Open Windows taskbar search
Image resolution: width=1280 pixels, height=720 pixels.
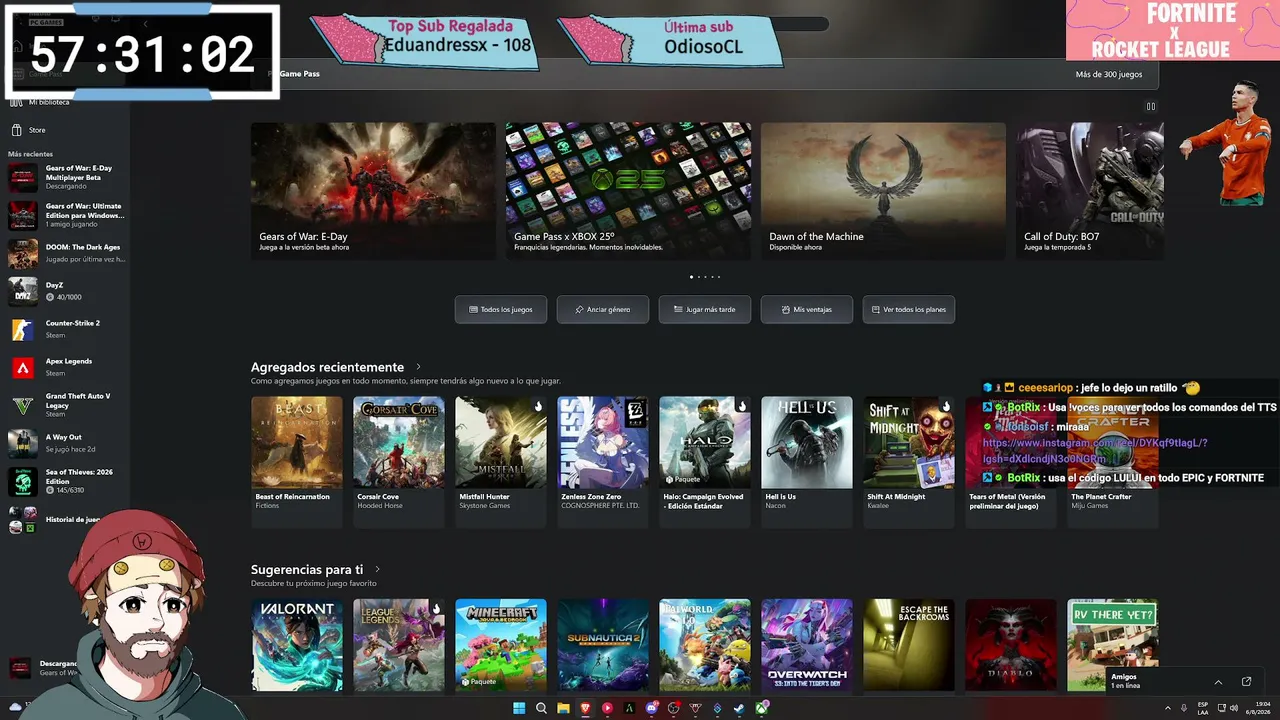coord(541,708)
